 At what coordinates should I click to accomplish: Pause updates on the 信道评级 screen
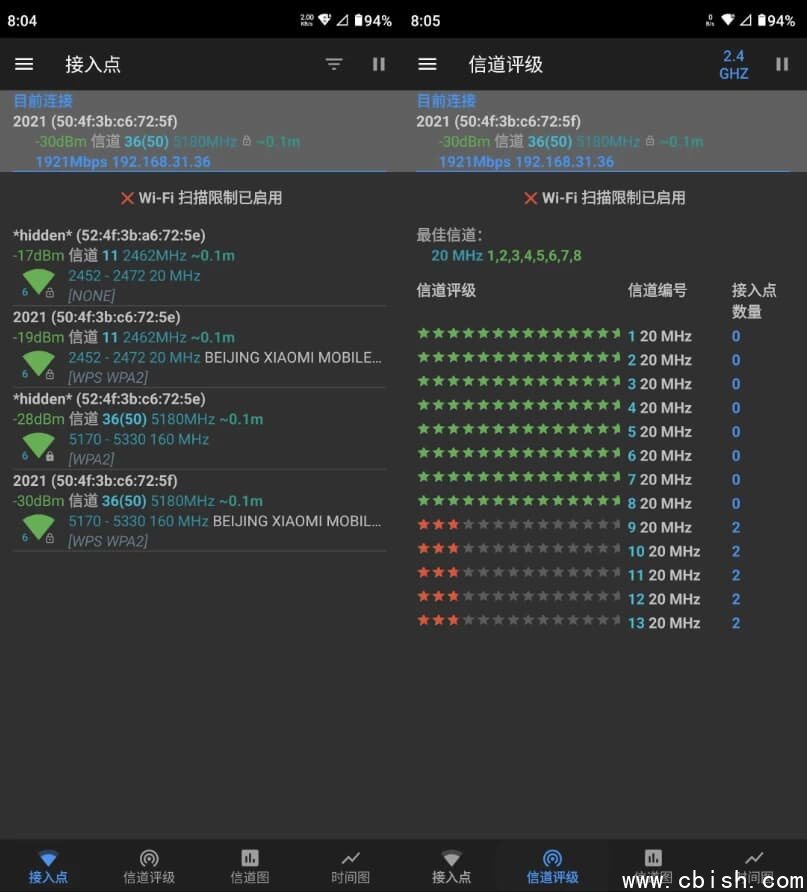click(783, 64)
